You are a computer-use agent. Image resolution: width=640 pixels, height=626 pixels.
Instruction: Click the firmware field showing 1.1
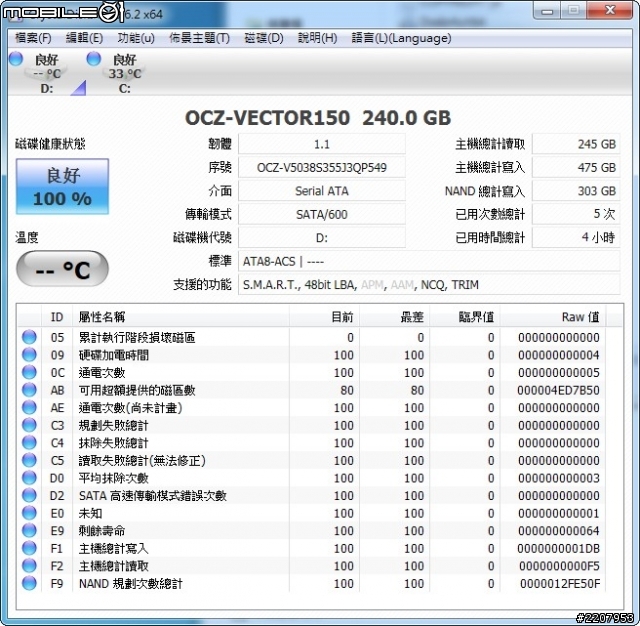pyautogui.click(x=322, y=144)
